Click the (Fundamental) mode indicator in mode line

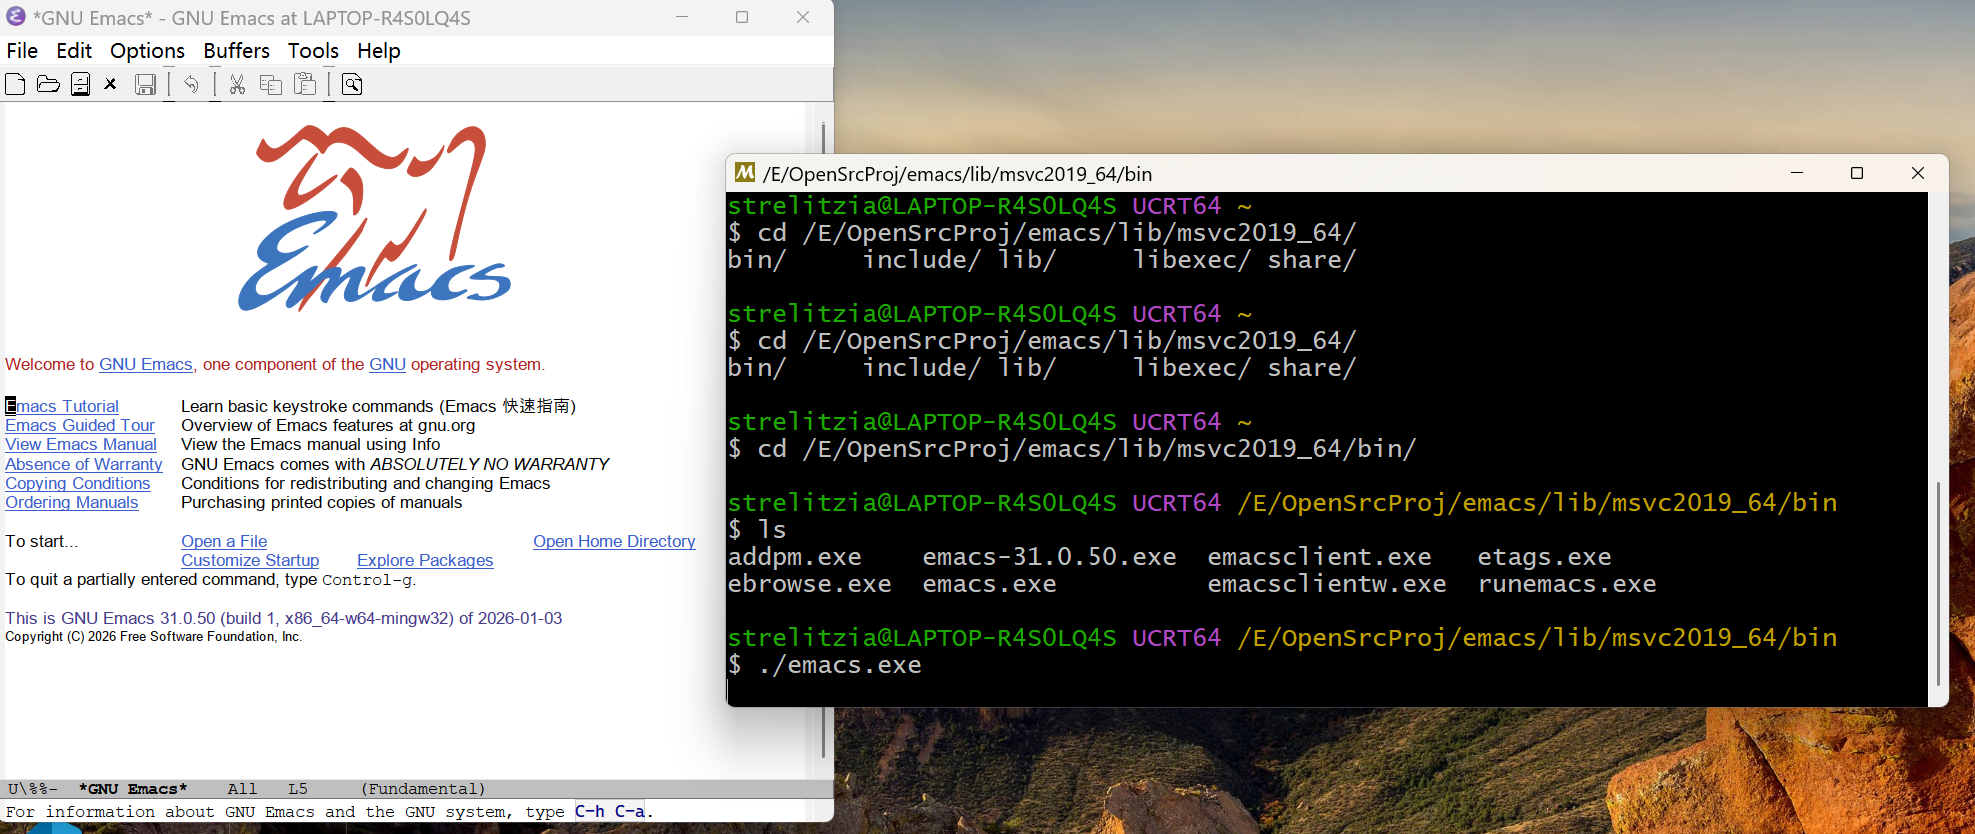423,789
